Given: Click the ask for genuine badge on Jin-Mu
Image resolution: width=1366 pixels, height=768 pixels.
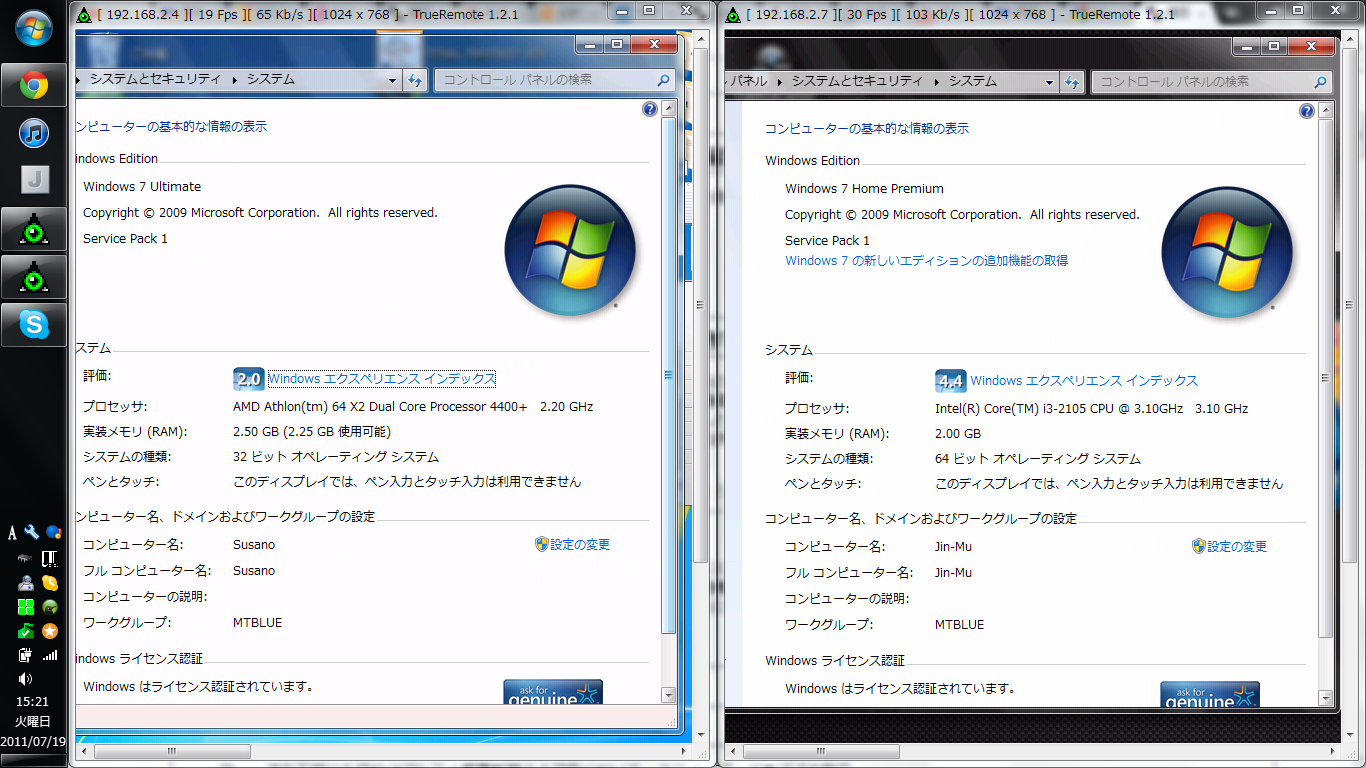Looking at the screenshot, I should click(1210, 695).
